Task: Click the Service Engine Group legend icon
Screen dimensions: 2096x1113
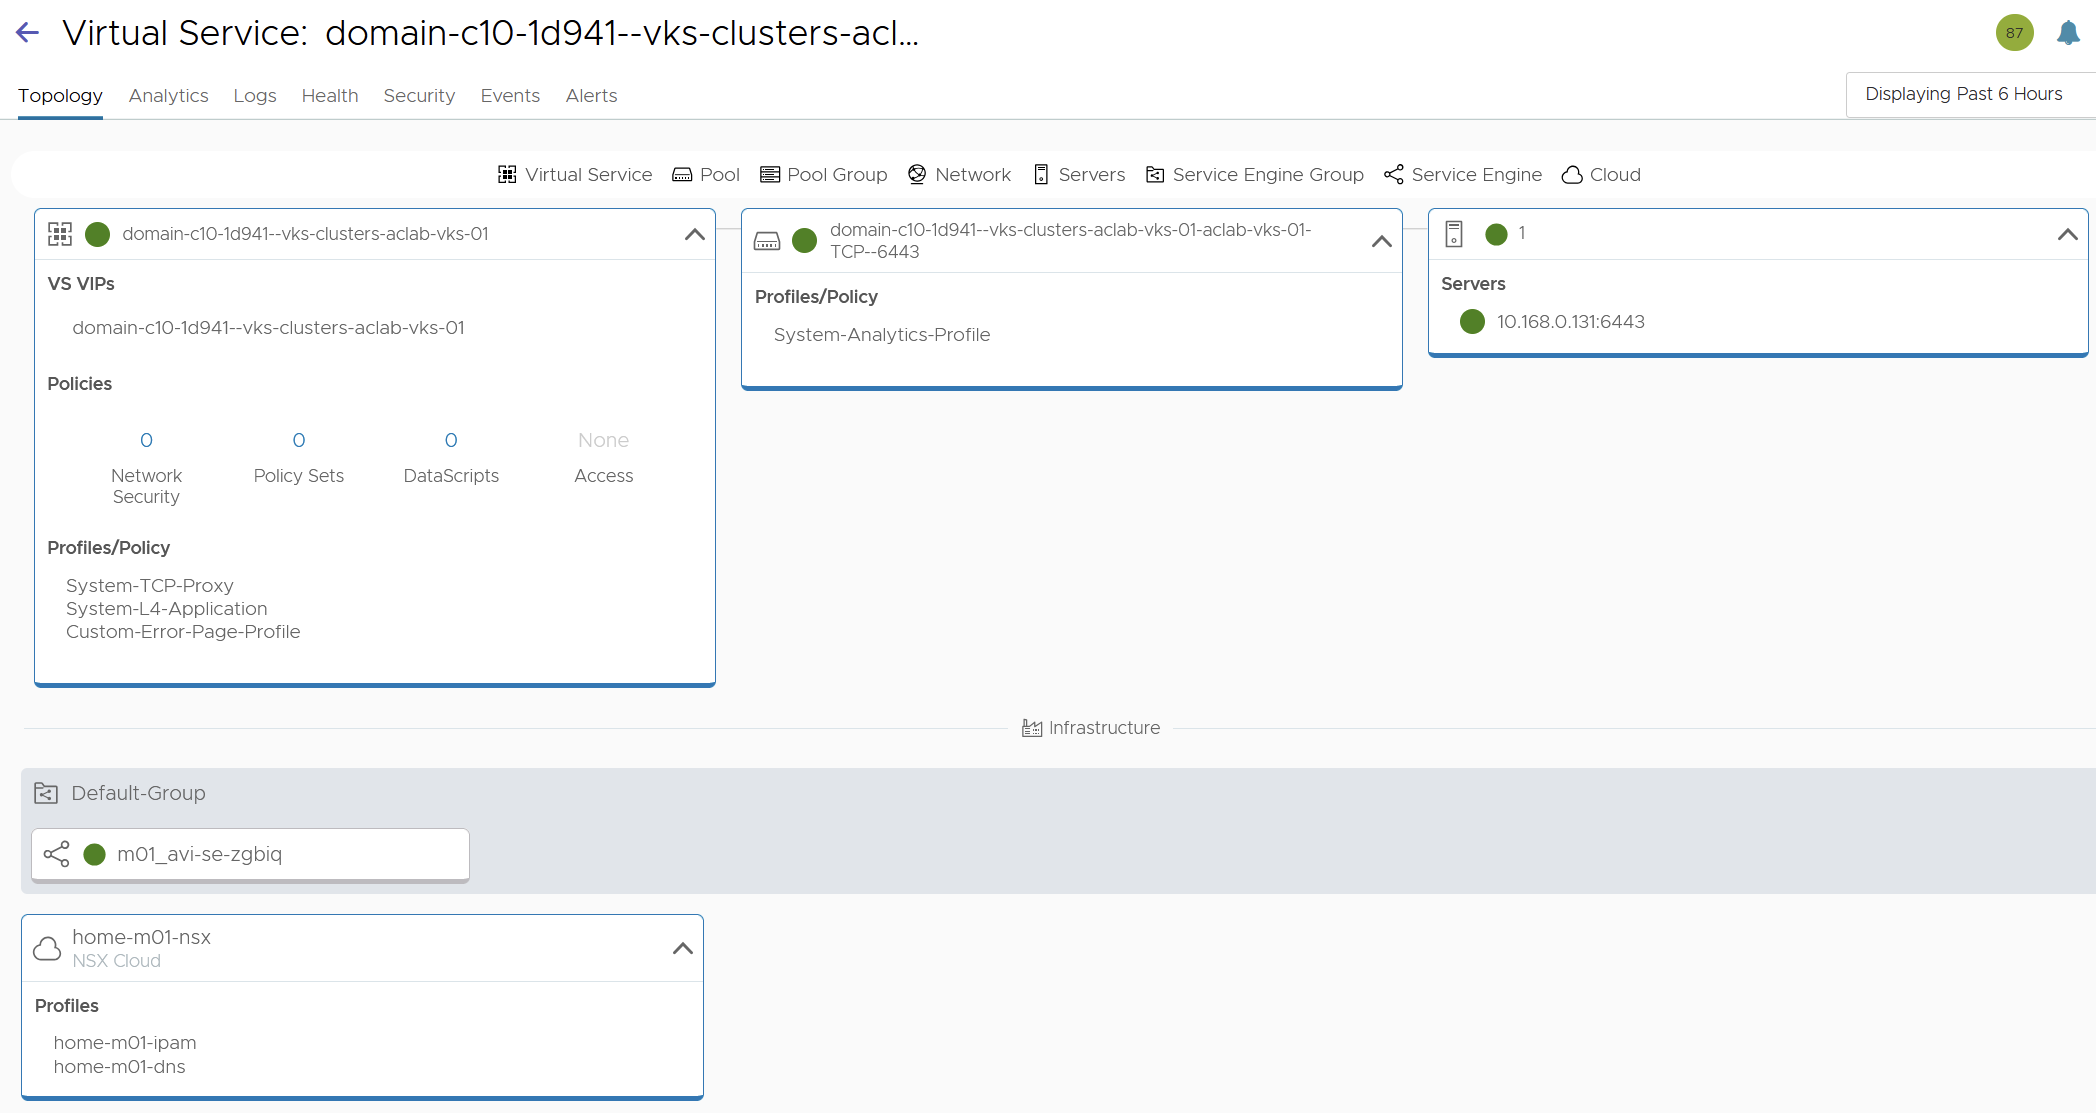Action: [1155, 175]
